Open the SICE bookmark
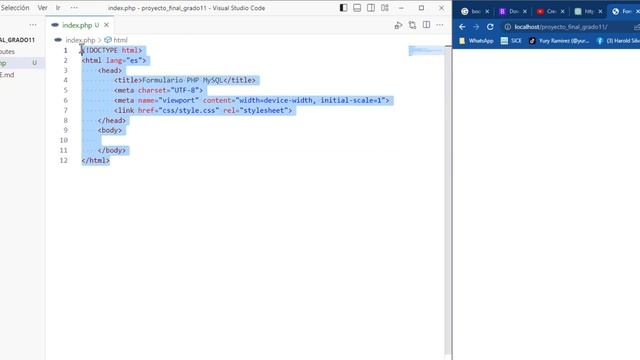This screenshot has height=360, width=640. [x=511, y=41]
